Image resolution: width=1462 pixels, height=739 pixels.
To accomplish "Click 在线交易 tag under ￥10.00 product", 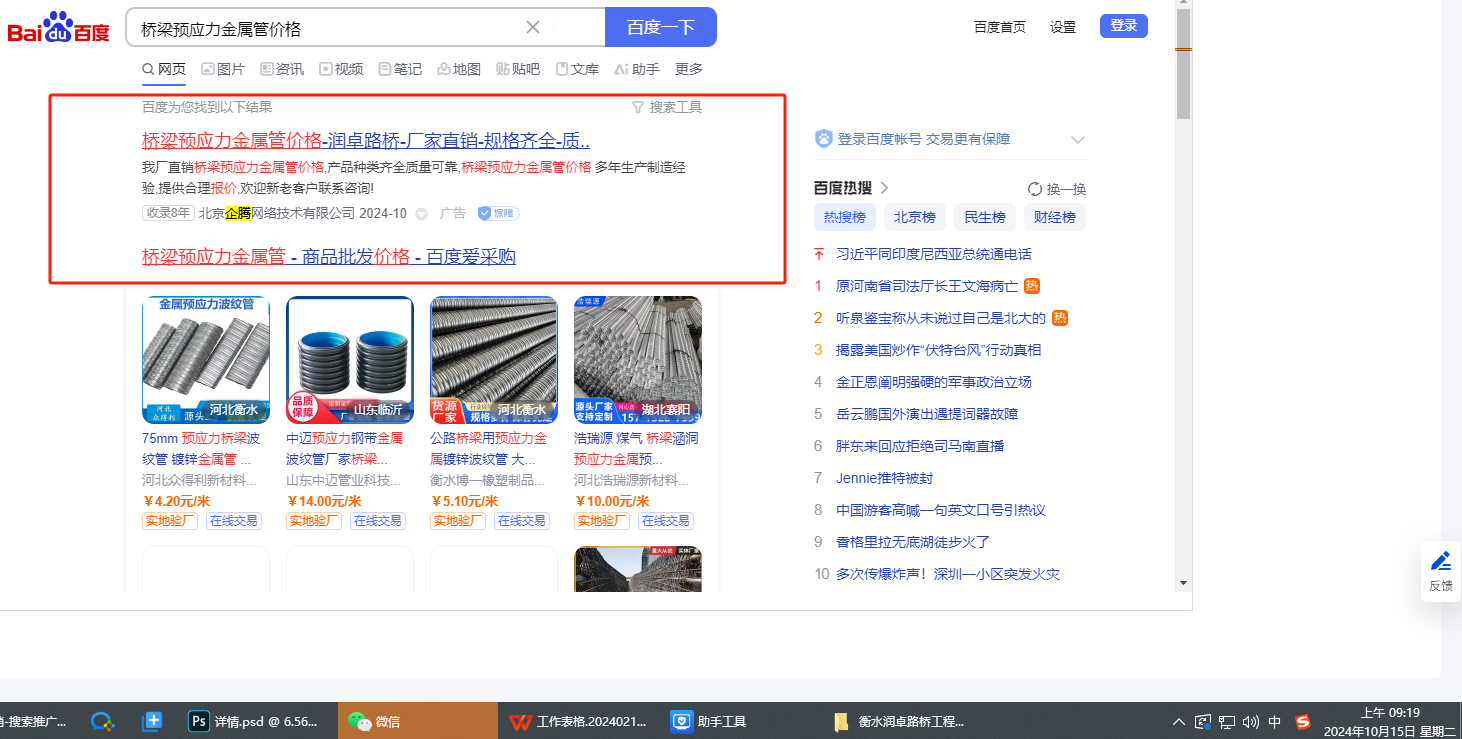I will [x=666, y=521].
